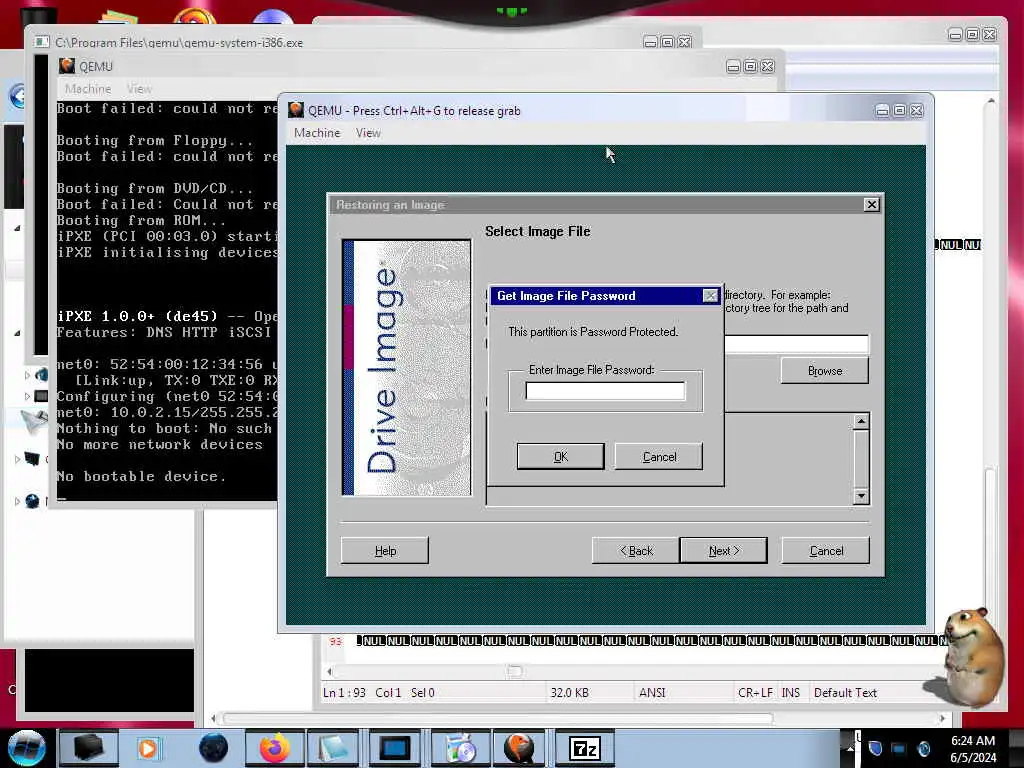This screenshot has height=768, width=1024.
Task: Click the editor horizontal scrollbar thumb
Action: [515, 671]
